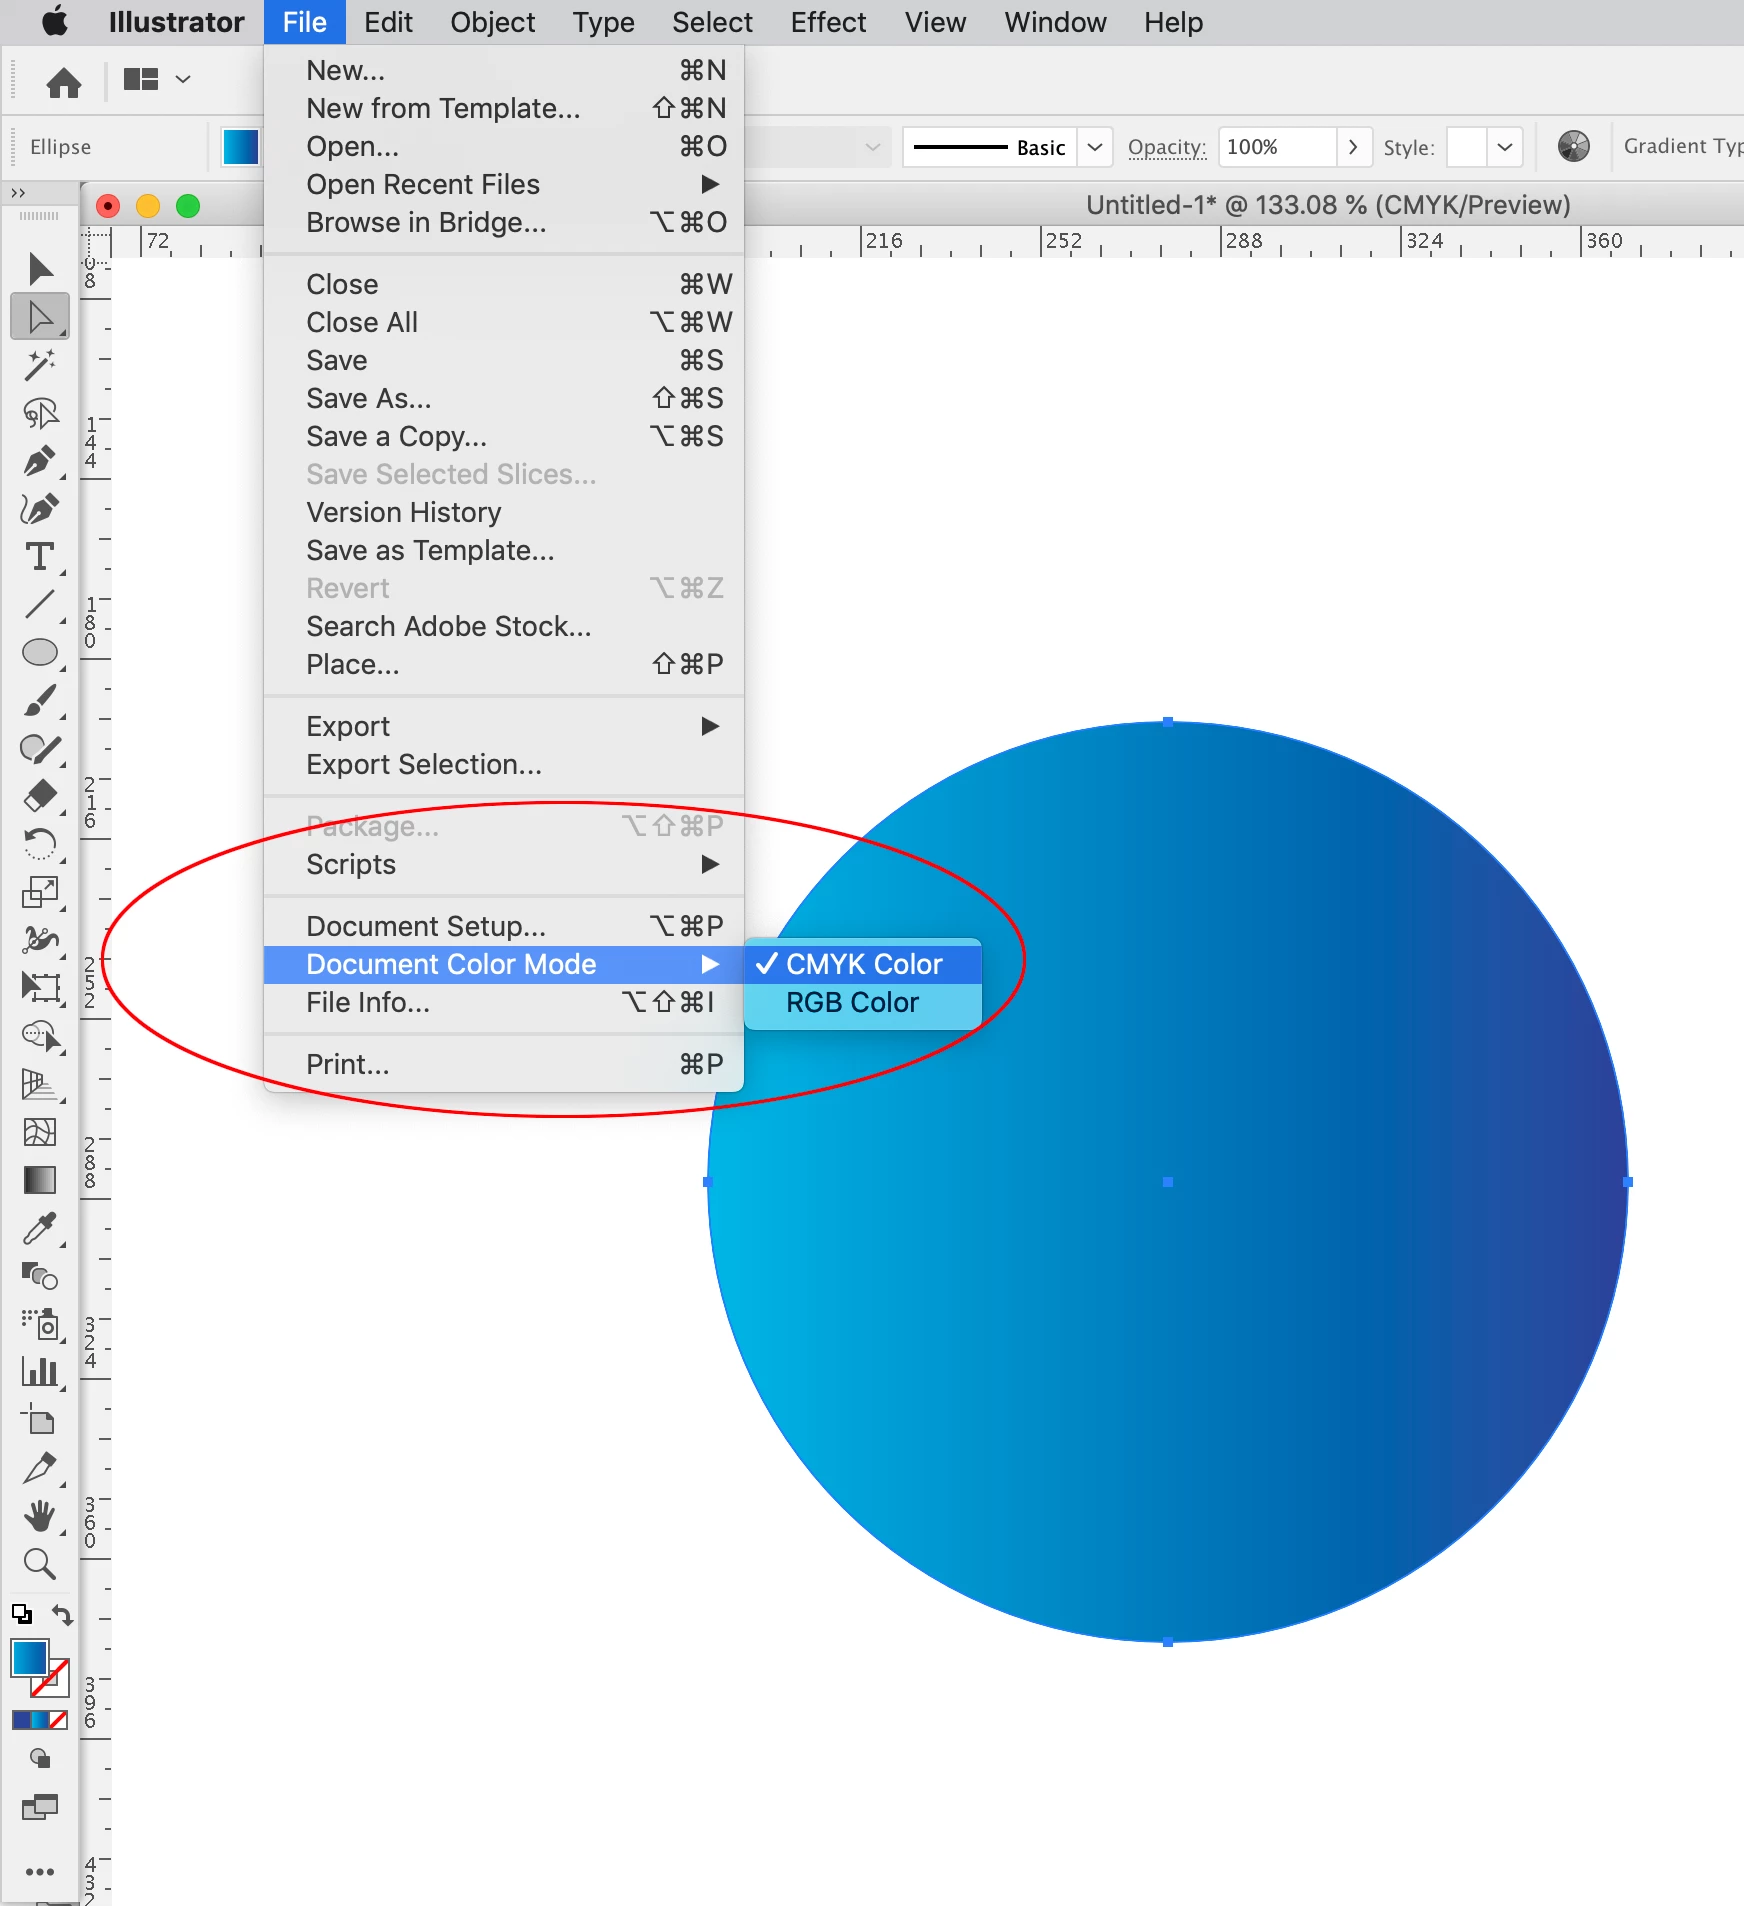Expand the Scripts submenu
Viewport: 1744px width, 1906px height.
tap(504, 864)
